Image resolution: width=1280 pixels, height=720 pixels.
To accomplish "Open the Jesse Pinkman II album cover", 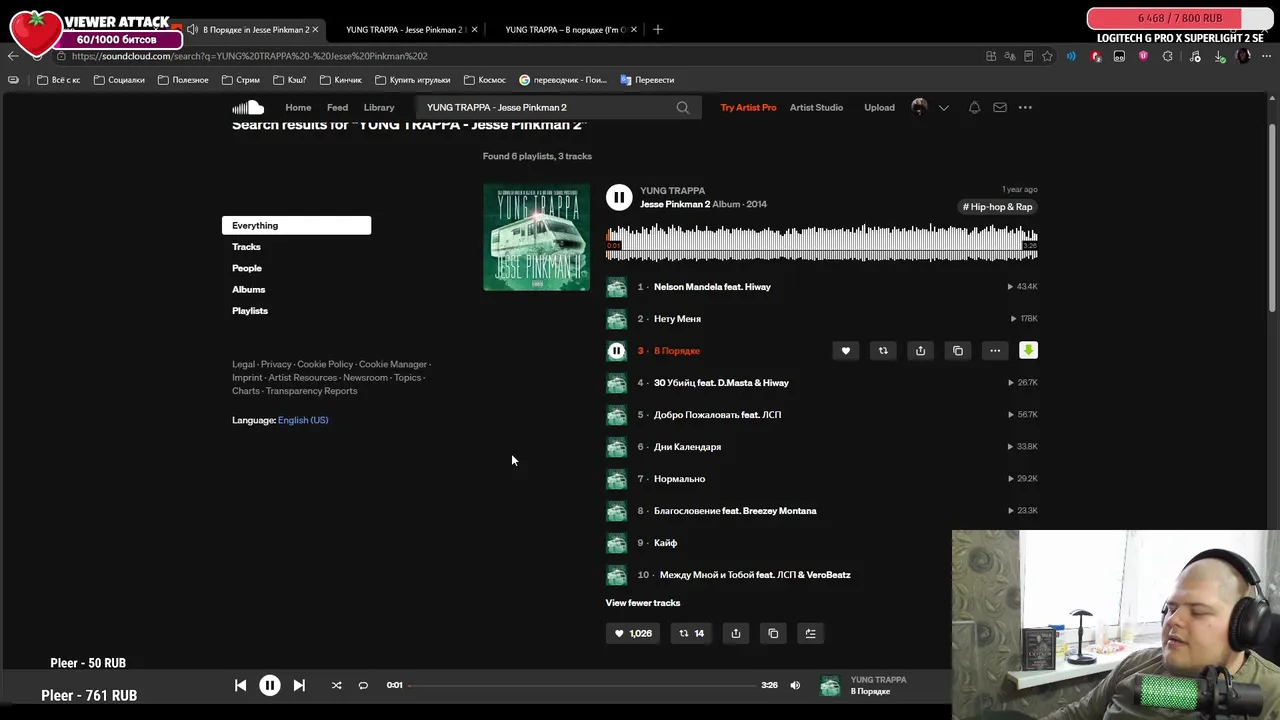I will click(536, 238).
